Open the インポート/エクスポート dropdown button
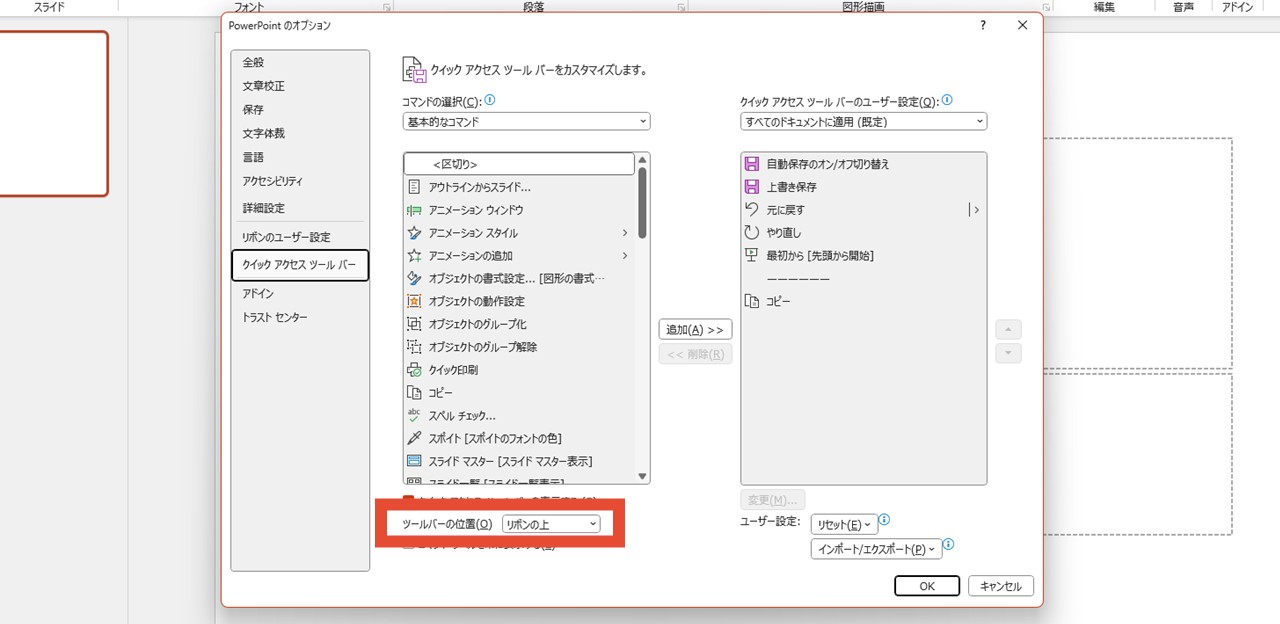This screenshot has width=1280, height=624. [876, 549]
